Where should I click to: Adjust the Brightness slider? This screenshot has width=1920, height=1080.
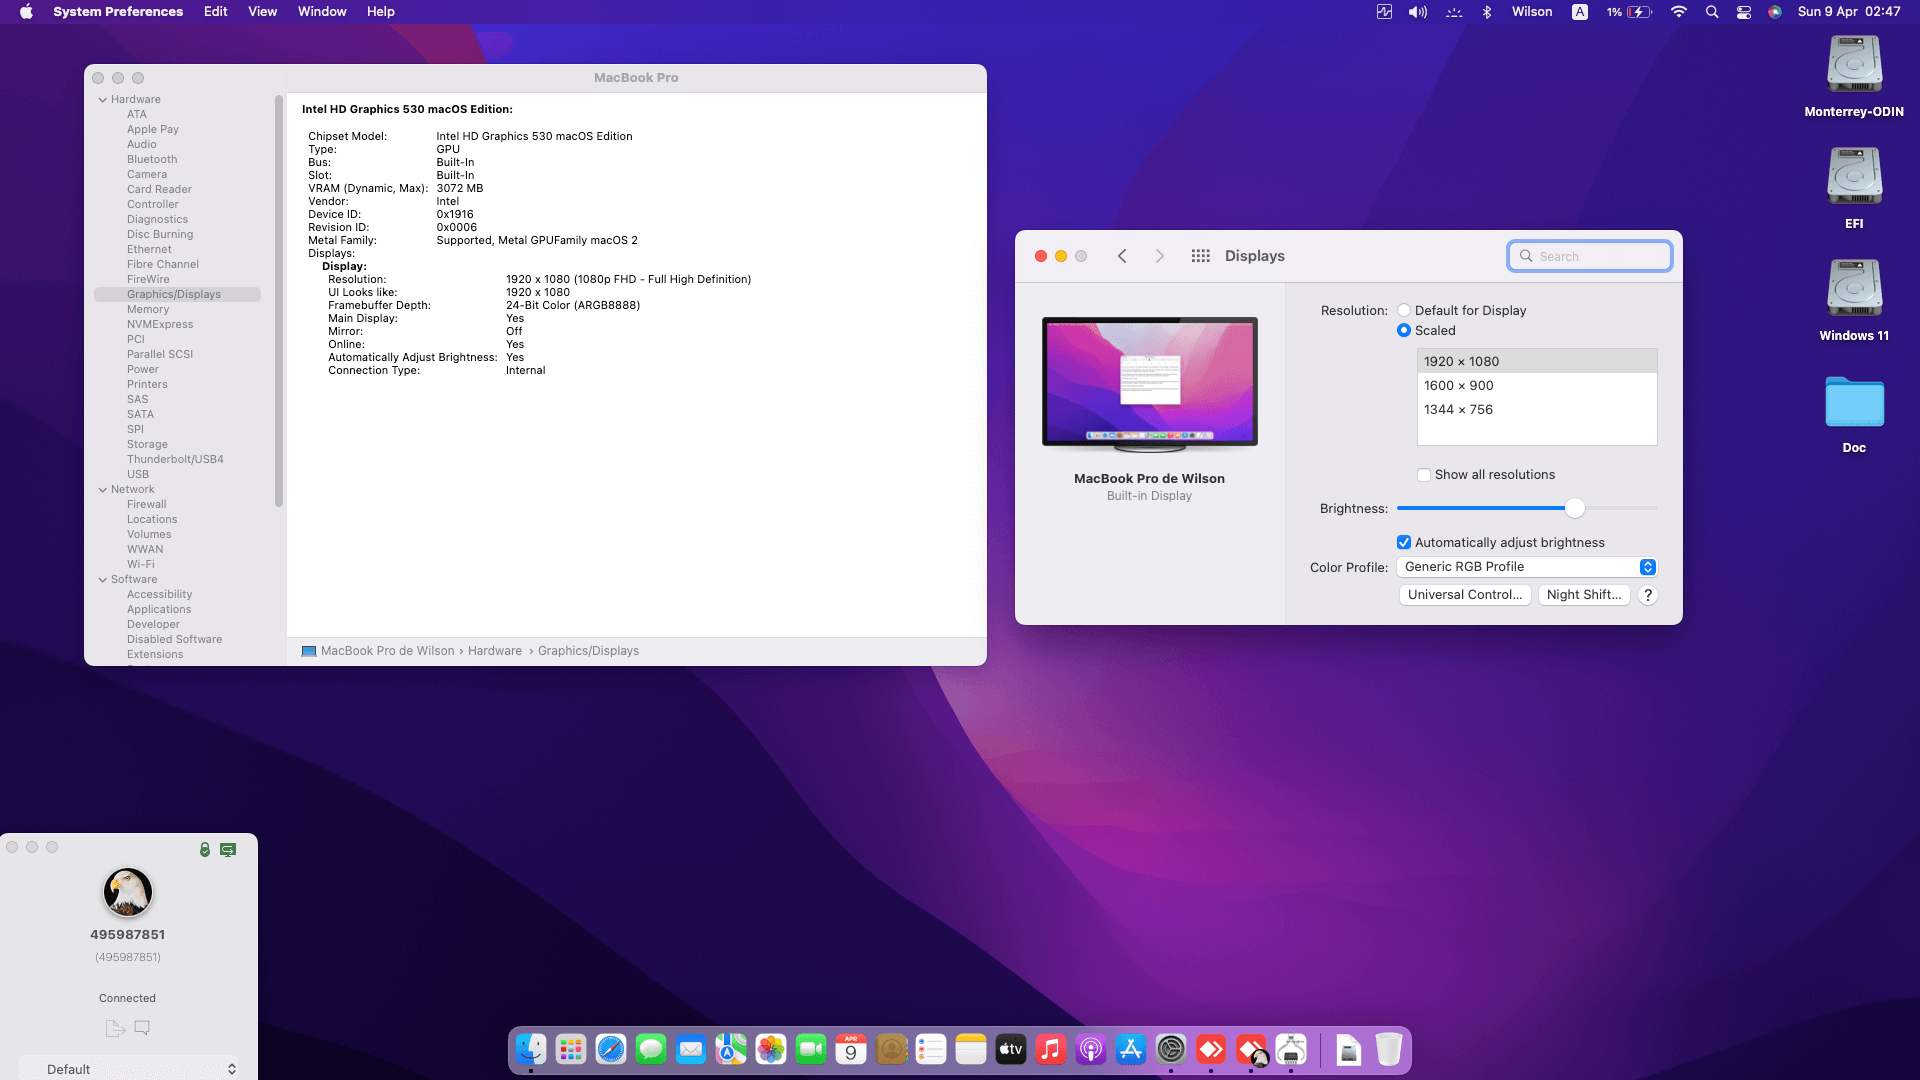tap(1575, 508)
